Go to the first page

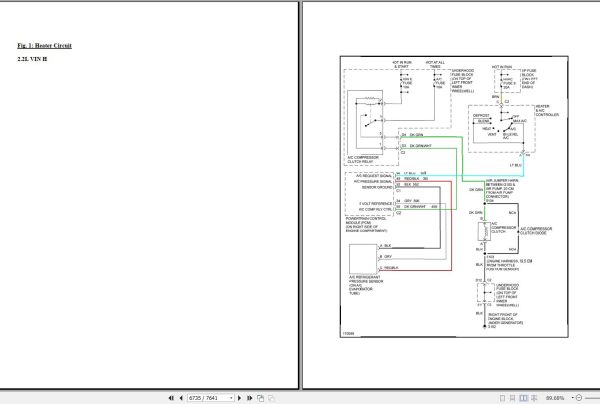(171, 398)
